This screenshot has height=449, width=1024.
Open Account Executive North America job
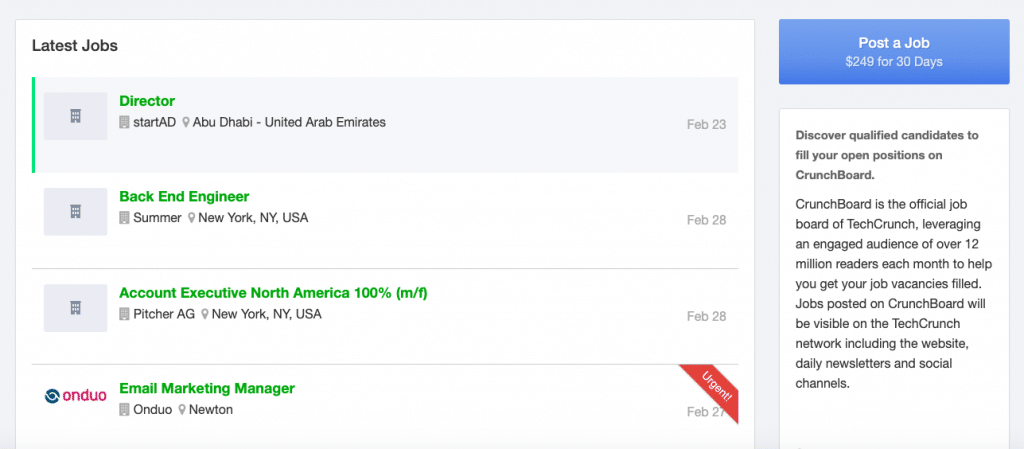tap(273, 293)
